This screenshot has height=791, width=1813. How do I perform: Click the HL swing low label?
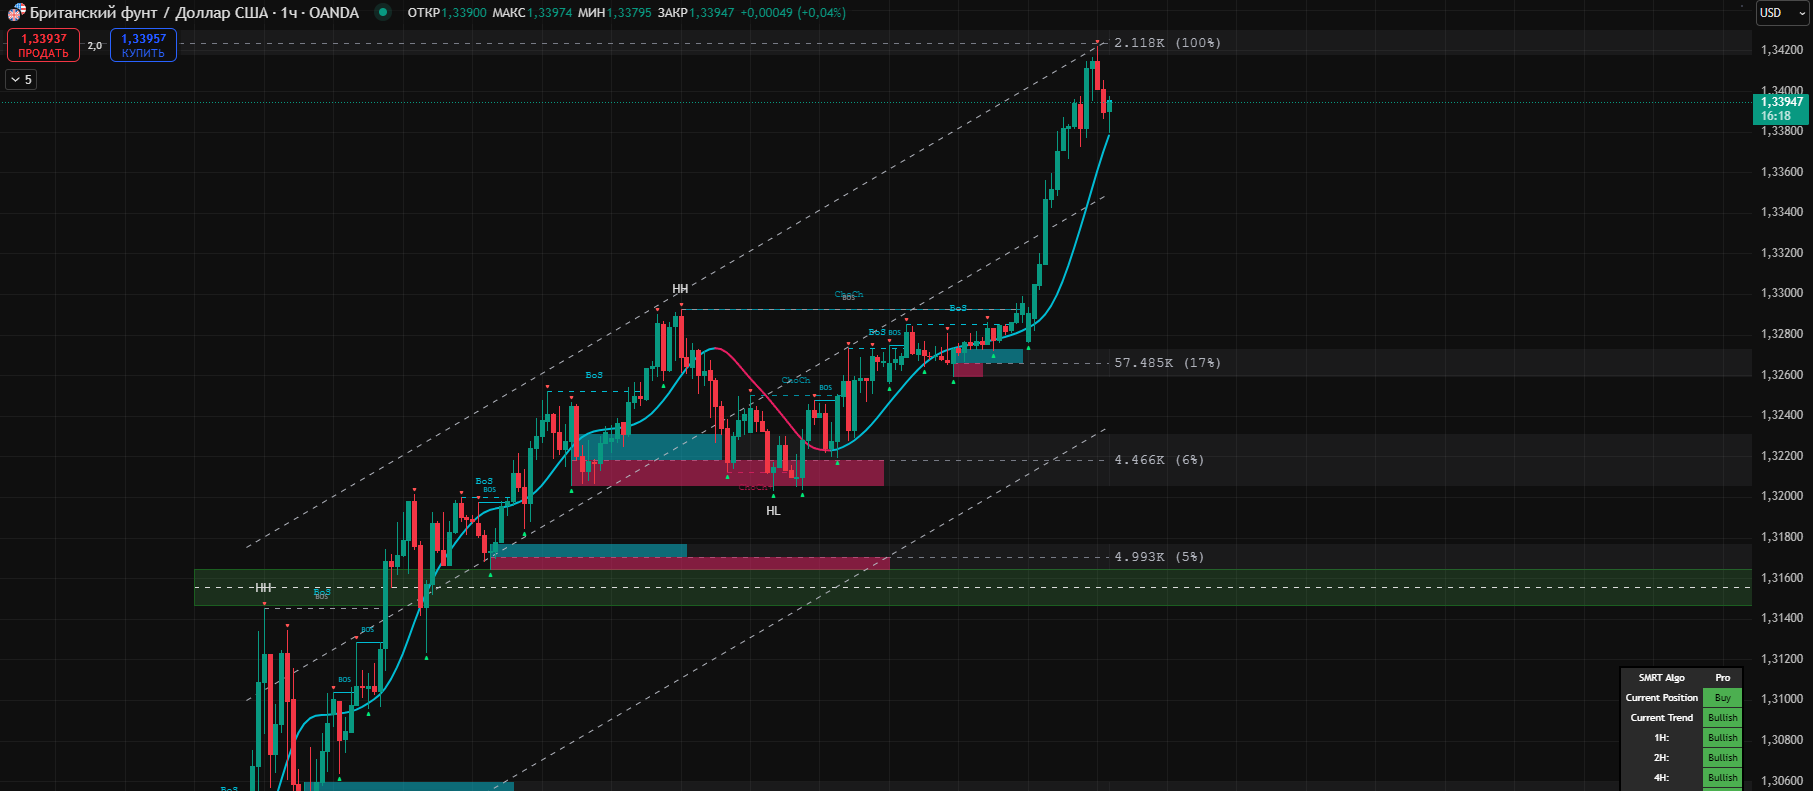pyautogui.click(x=773, y=511)
